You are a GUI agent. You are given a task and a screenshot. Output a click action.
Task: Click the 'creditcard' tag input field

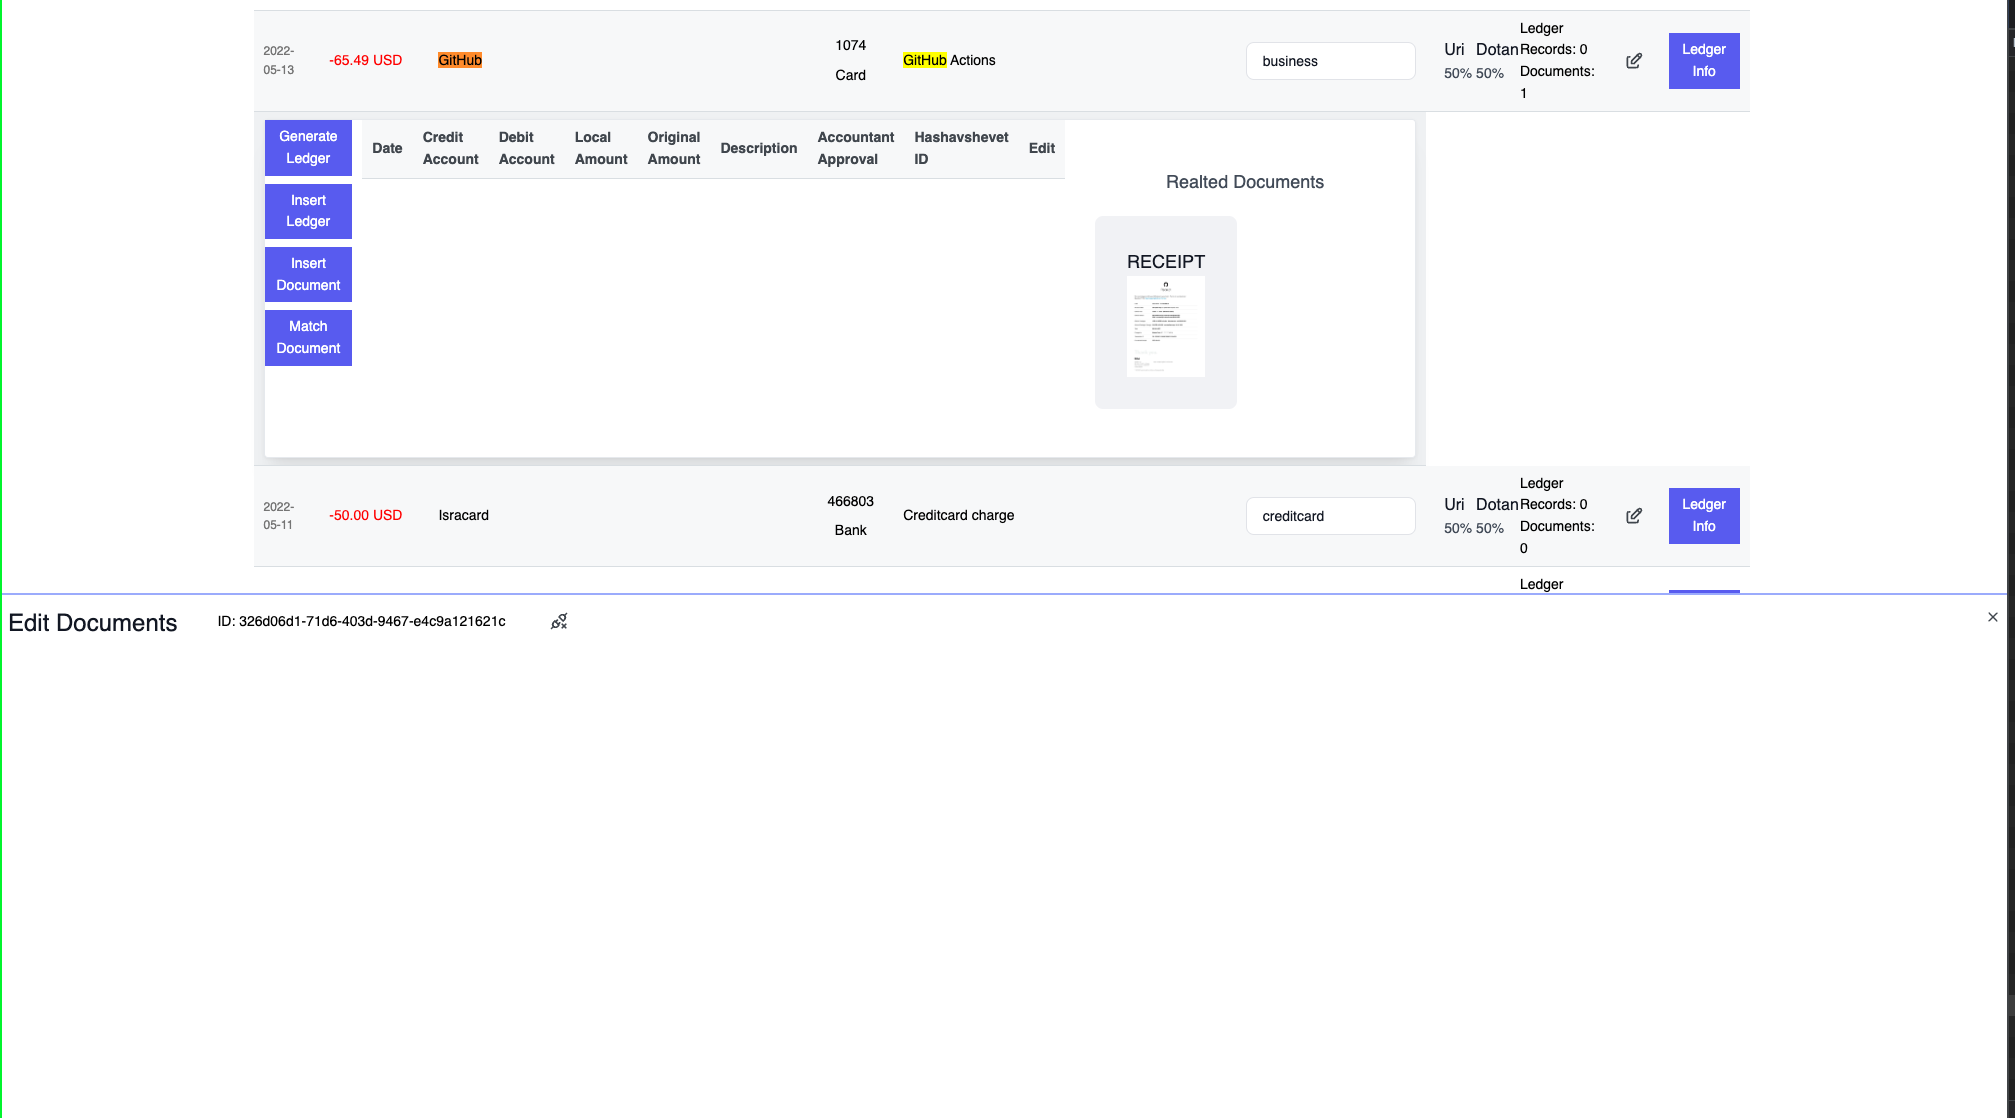point(1330,516)
